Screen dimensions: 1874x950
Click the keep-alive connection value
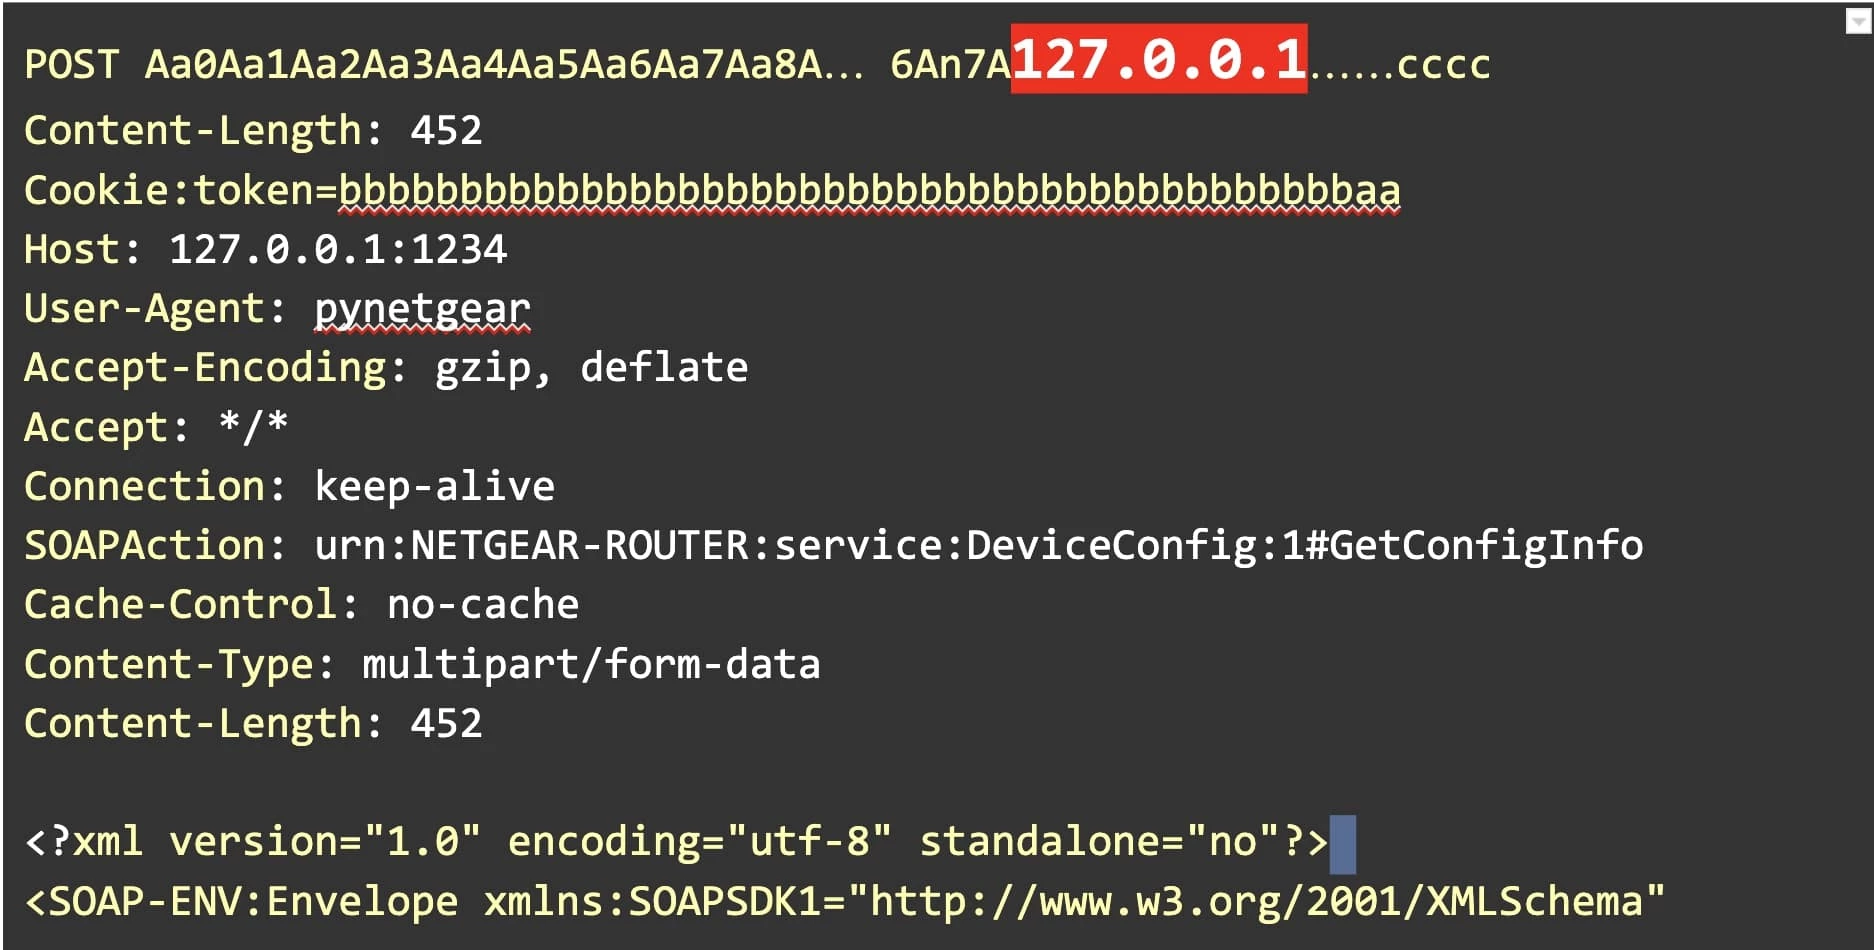[434, 487]
